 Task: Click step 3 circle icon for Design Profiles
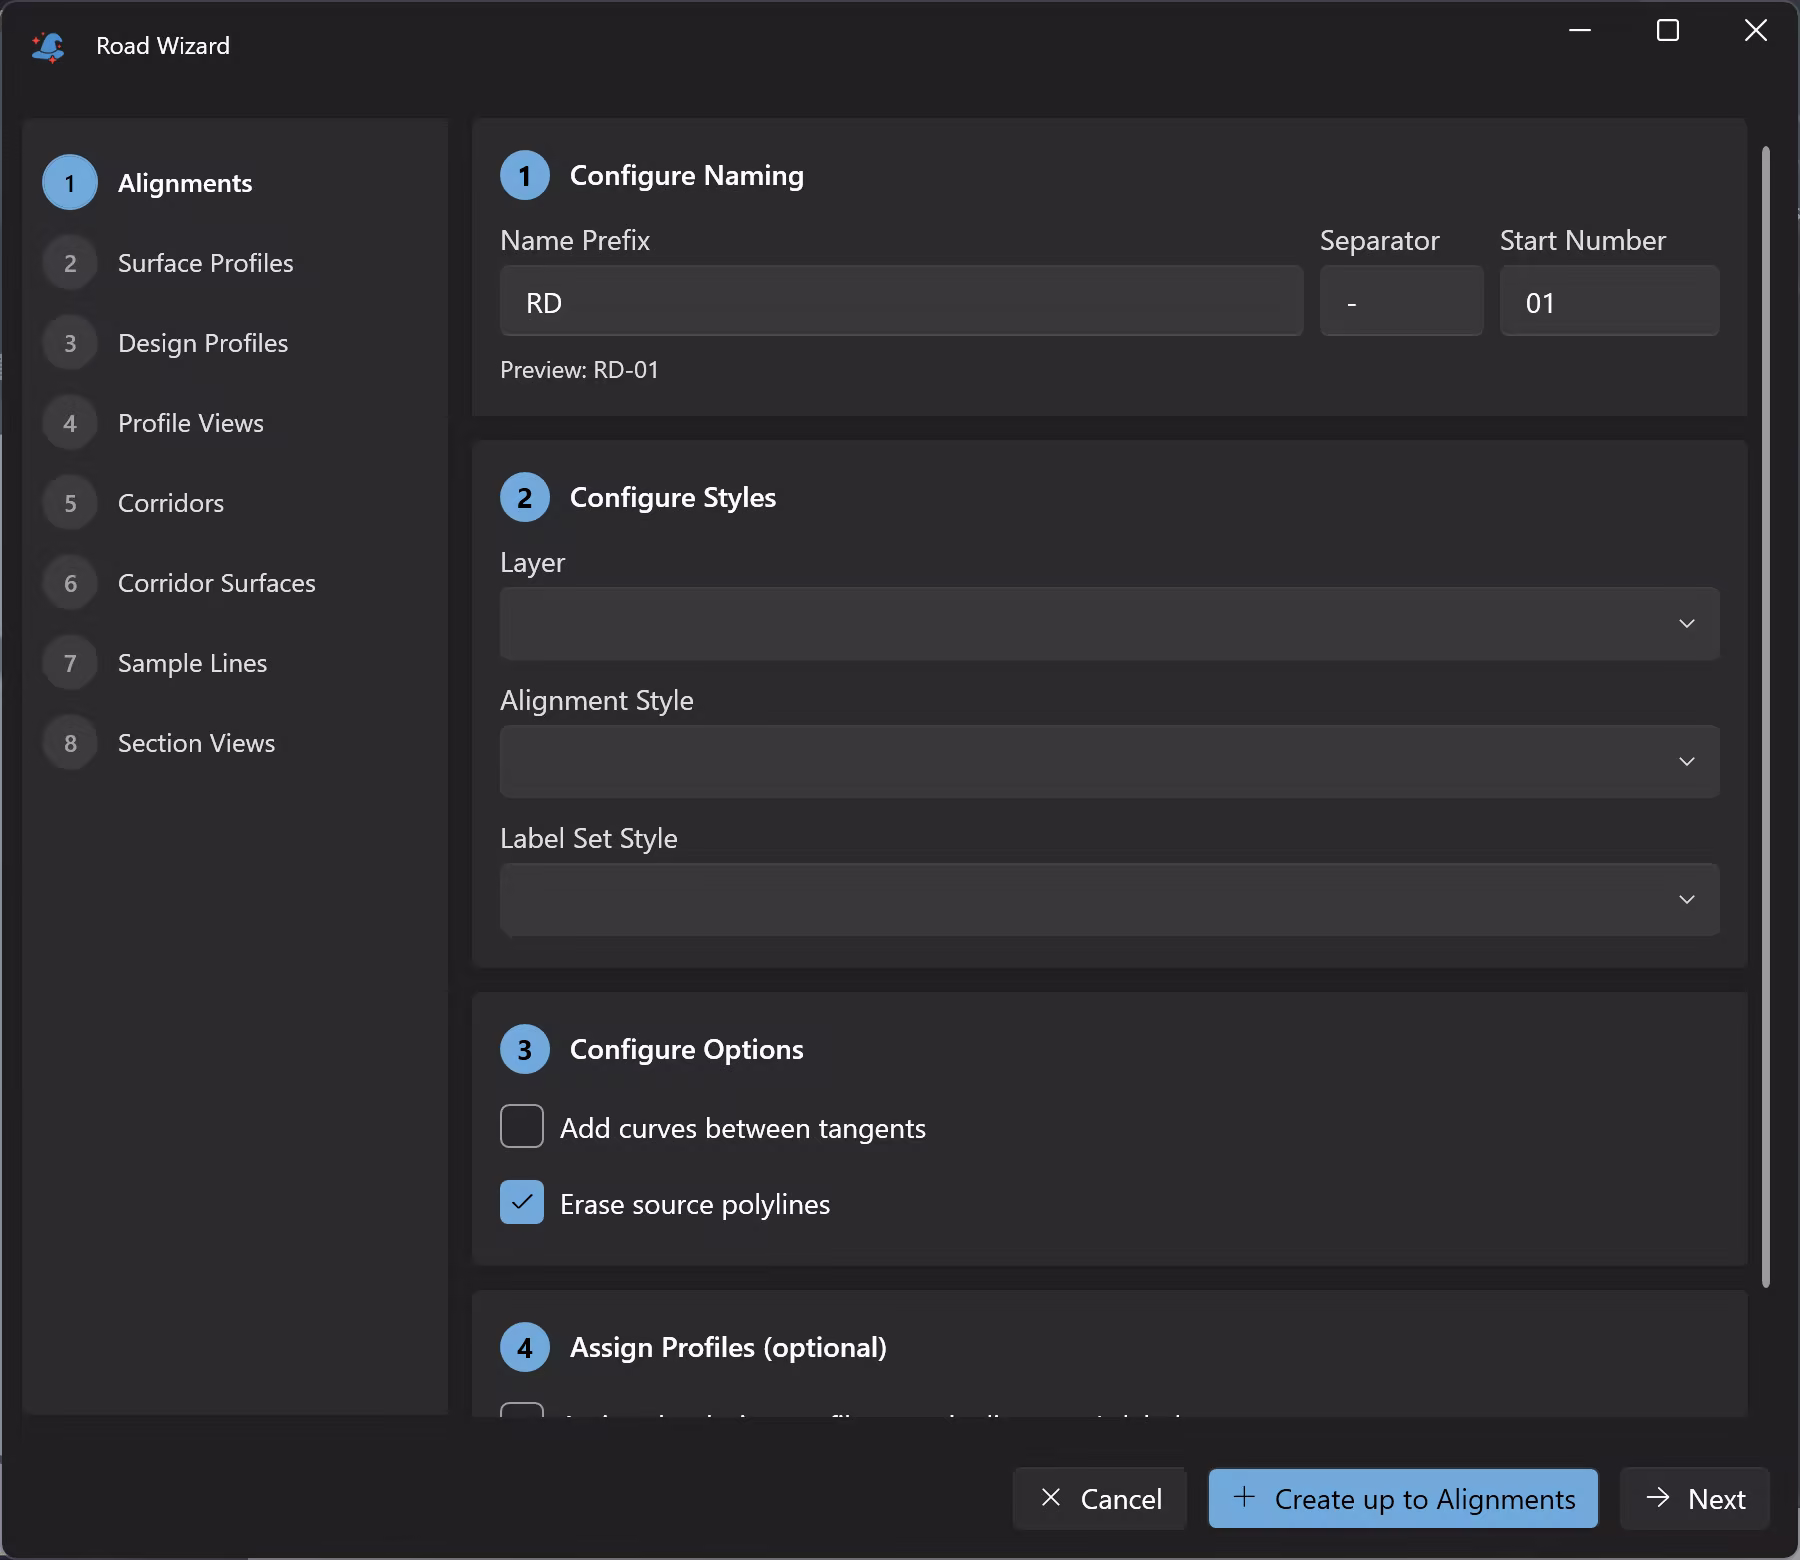pyautogui.click(x=70, y=343)
